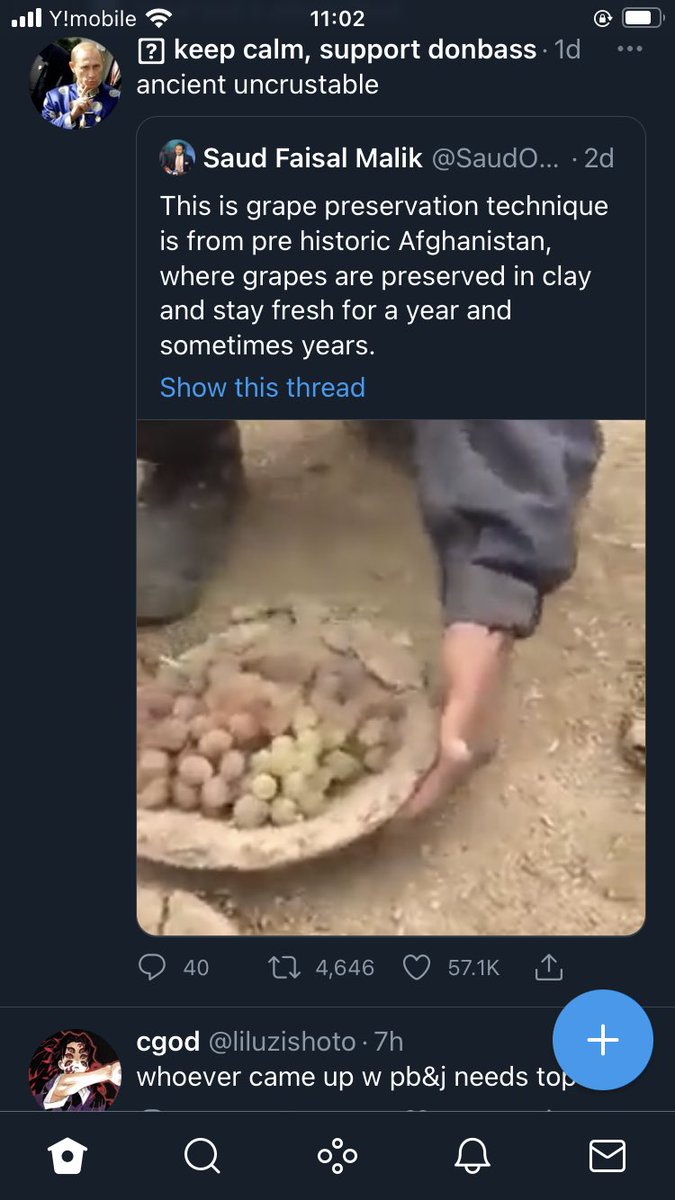Open the whoever came up w pb&j tweet

355,1077
